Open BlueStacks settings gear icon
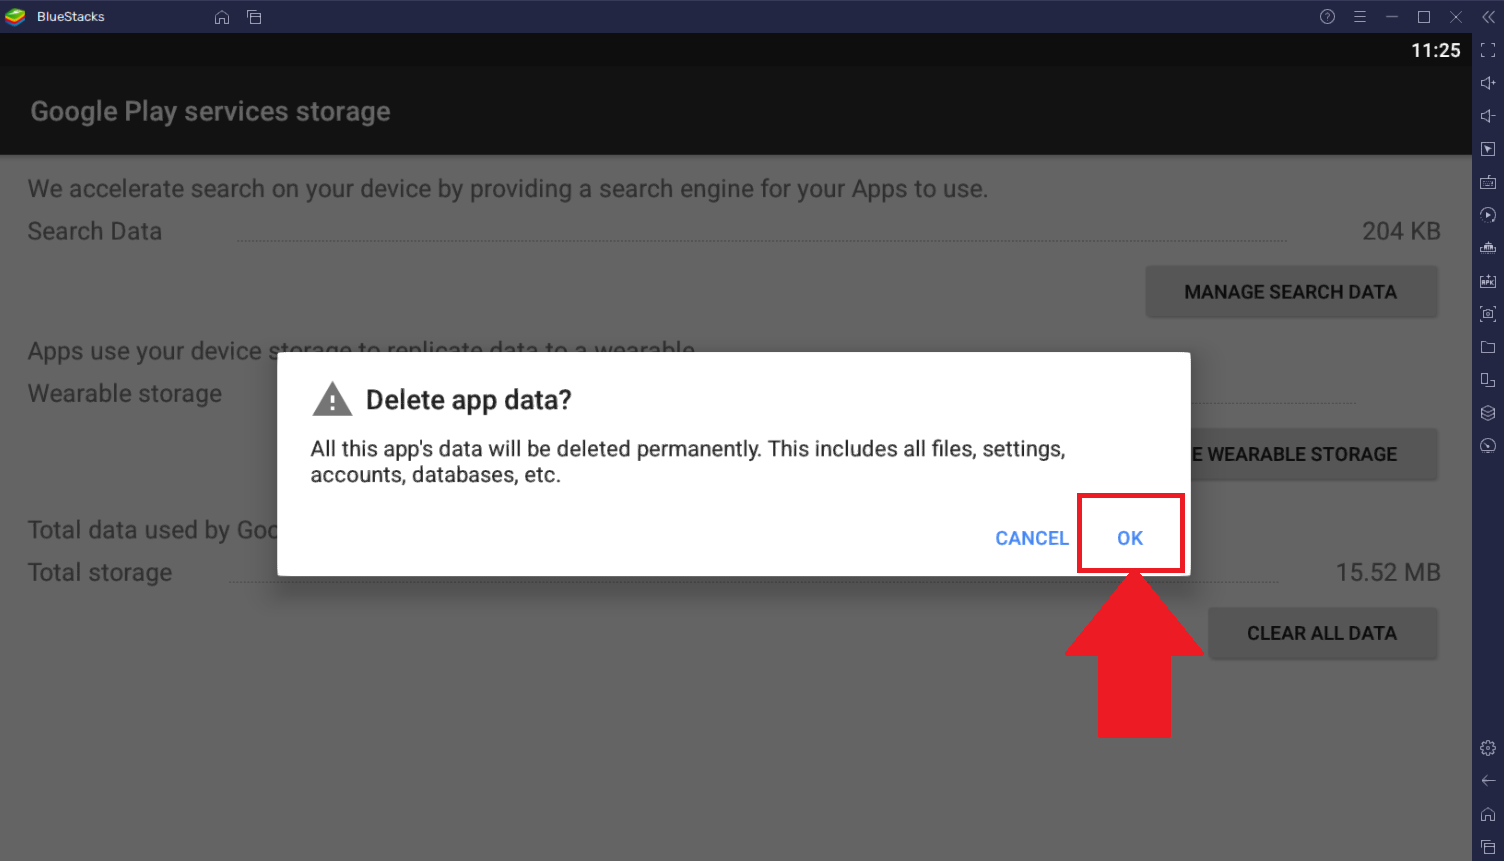The width and height of the screenshot is (1504, 861). coord(1488,748)
